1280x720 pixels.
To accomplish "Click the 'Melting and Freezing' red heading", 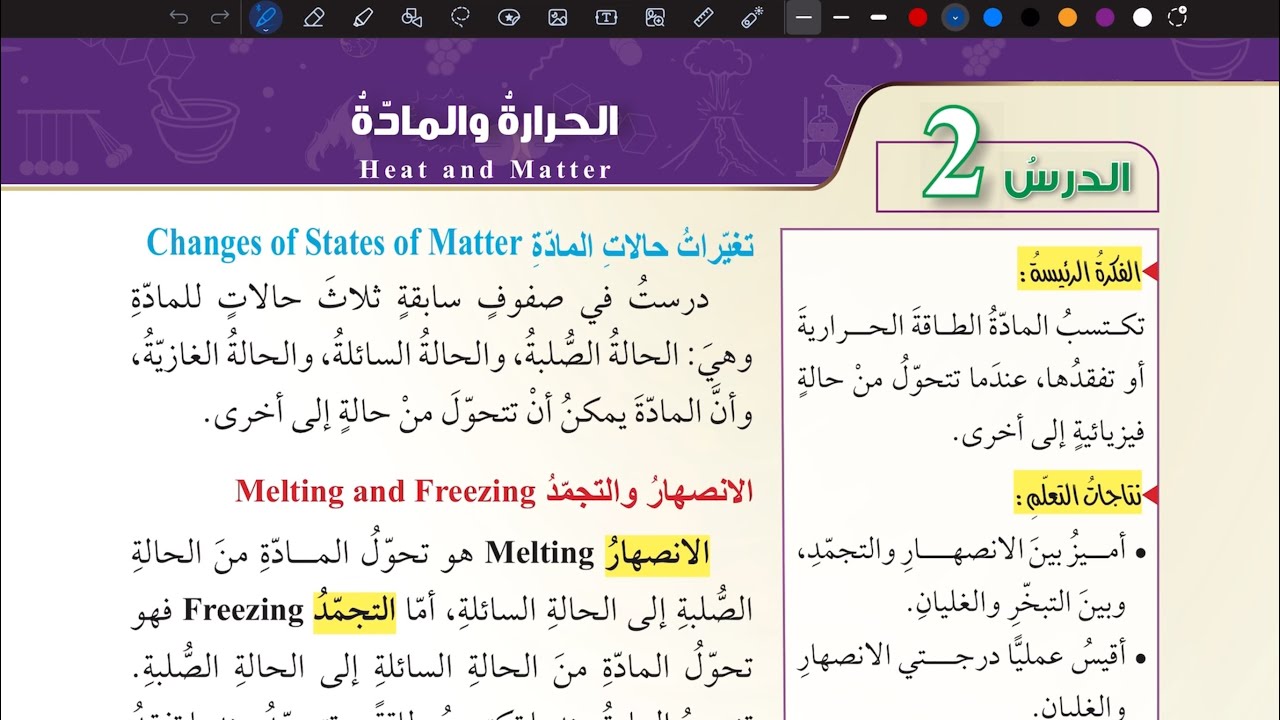I will click(x=386, y=491).
